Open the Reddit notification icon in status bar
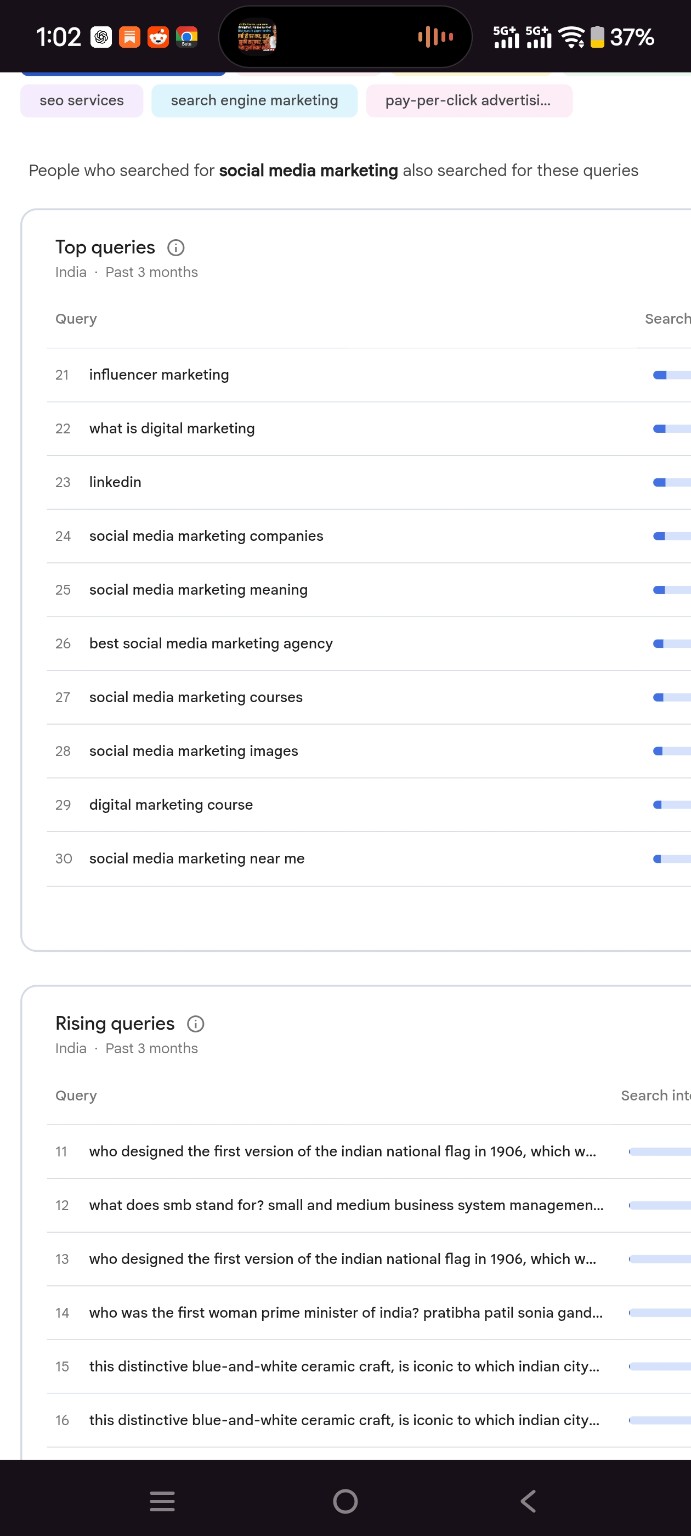 coord(158,38)
